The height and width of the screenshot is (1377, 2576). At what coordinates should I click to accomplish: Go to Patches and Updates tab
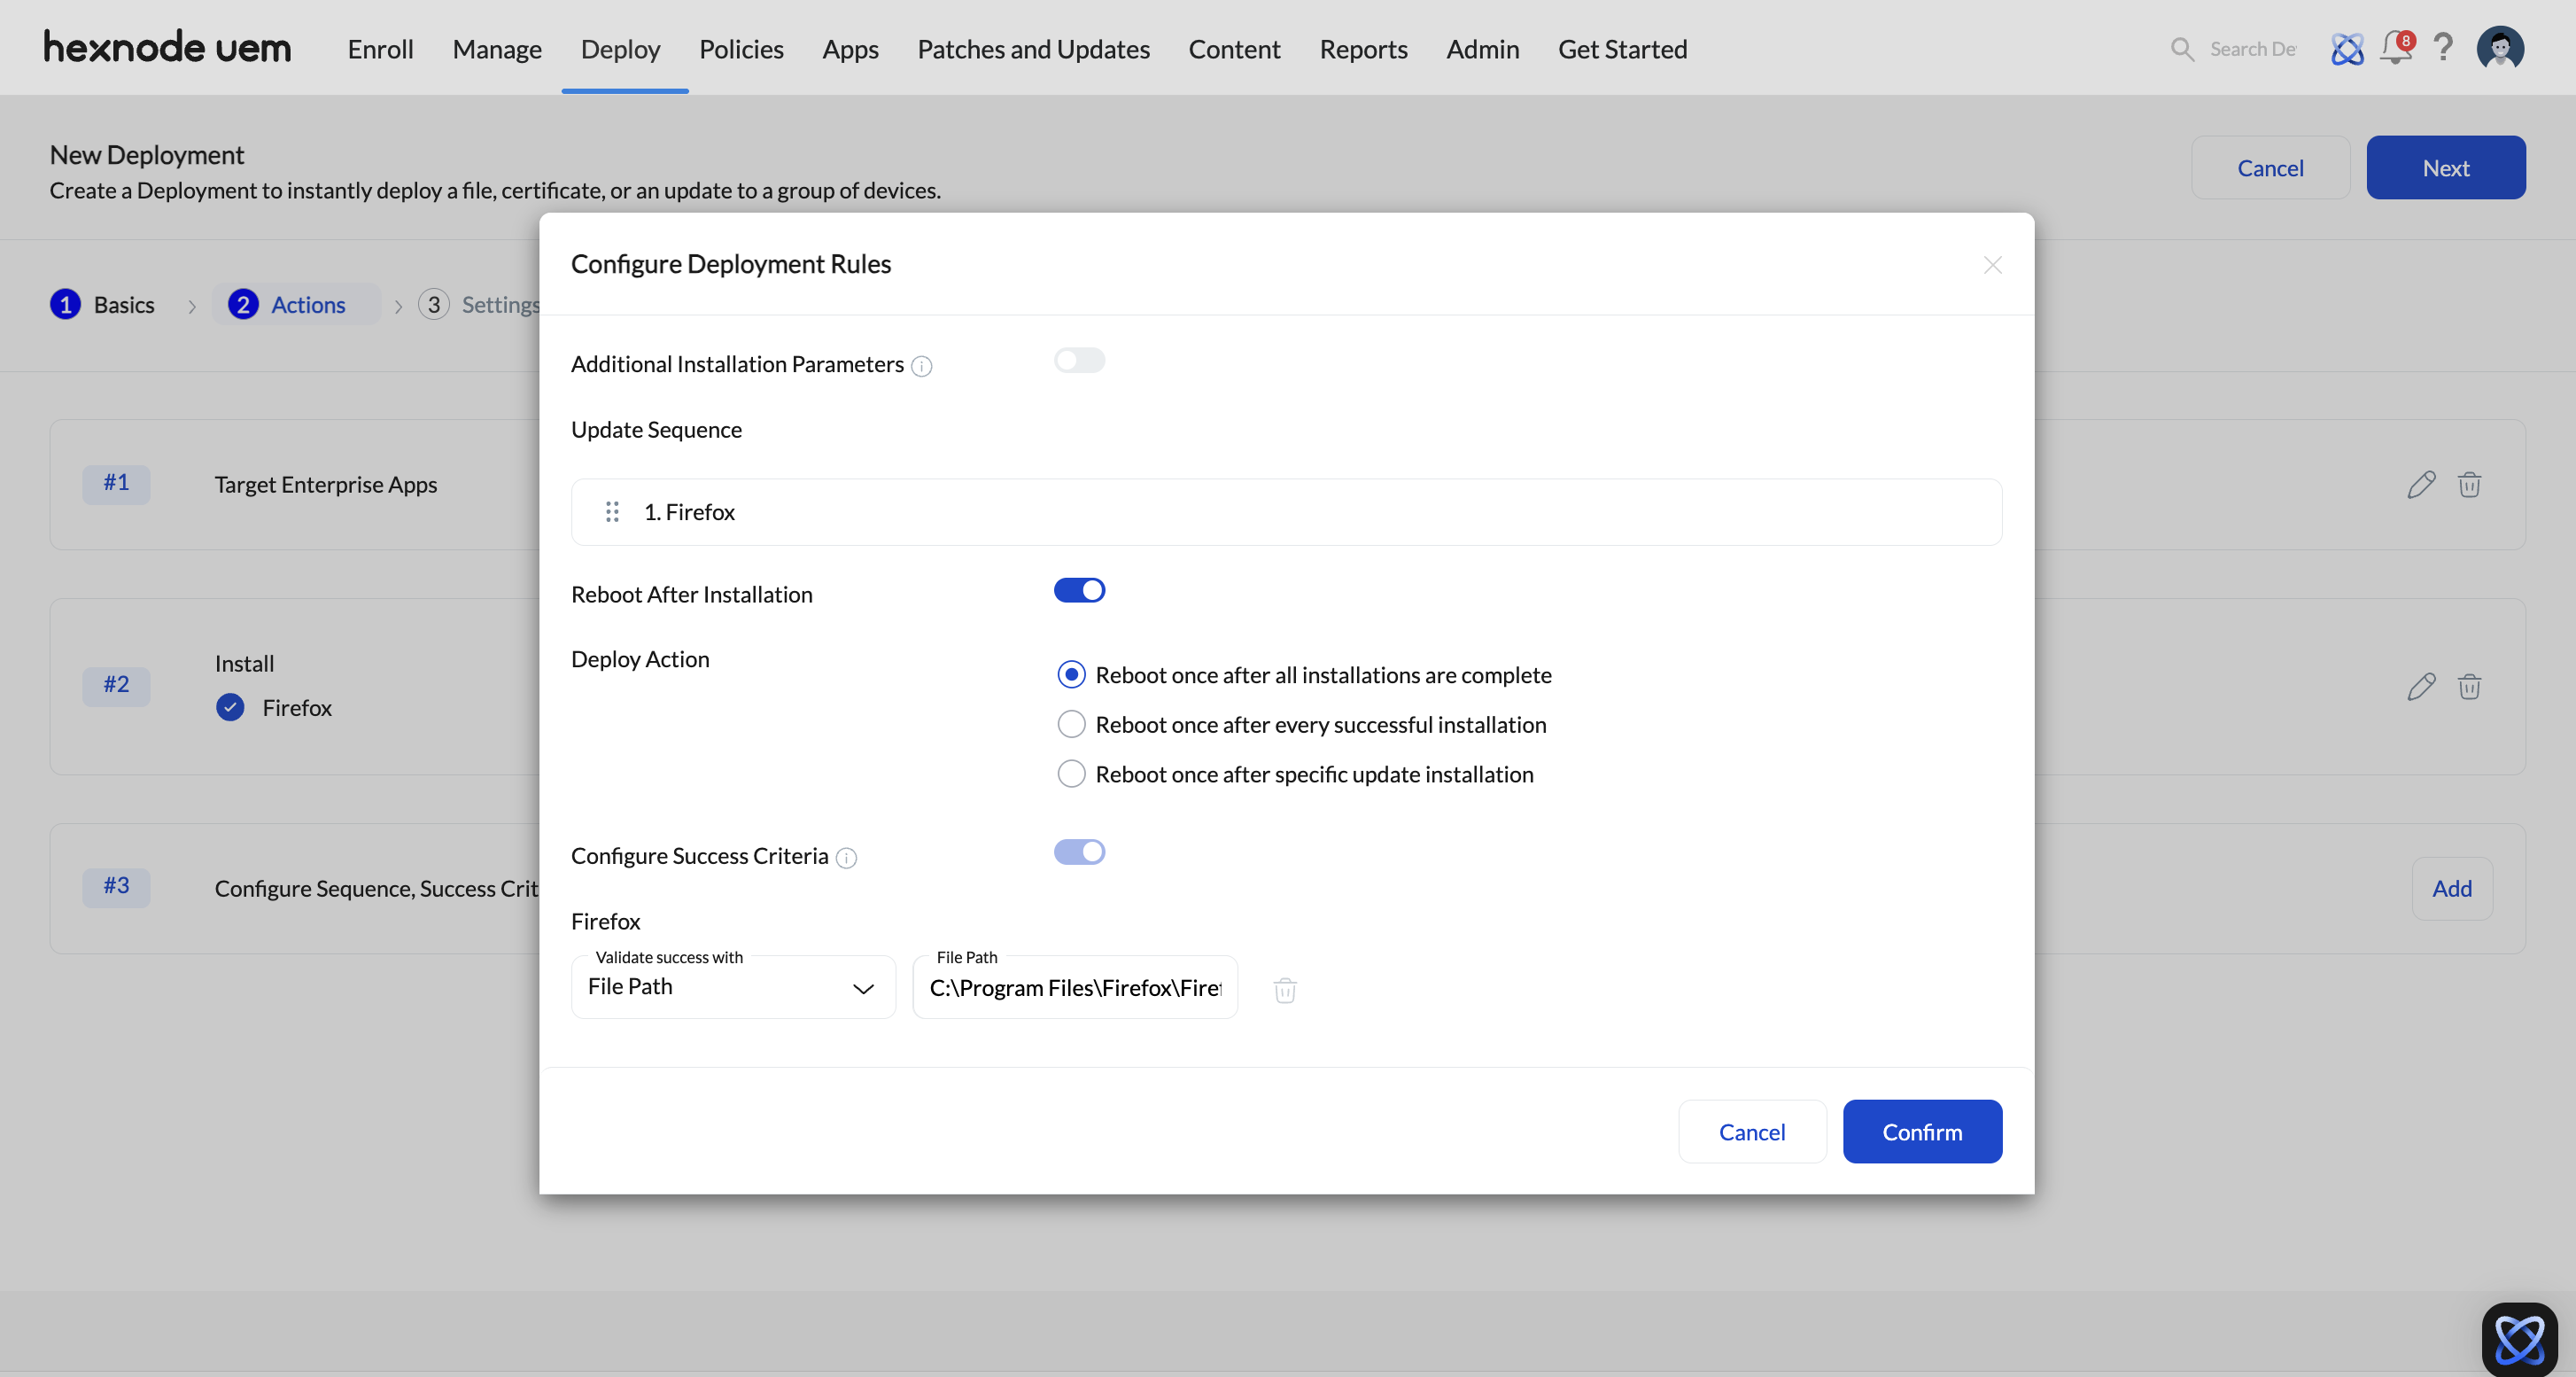pos(1033,49)
